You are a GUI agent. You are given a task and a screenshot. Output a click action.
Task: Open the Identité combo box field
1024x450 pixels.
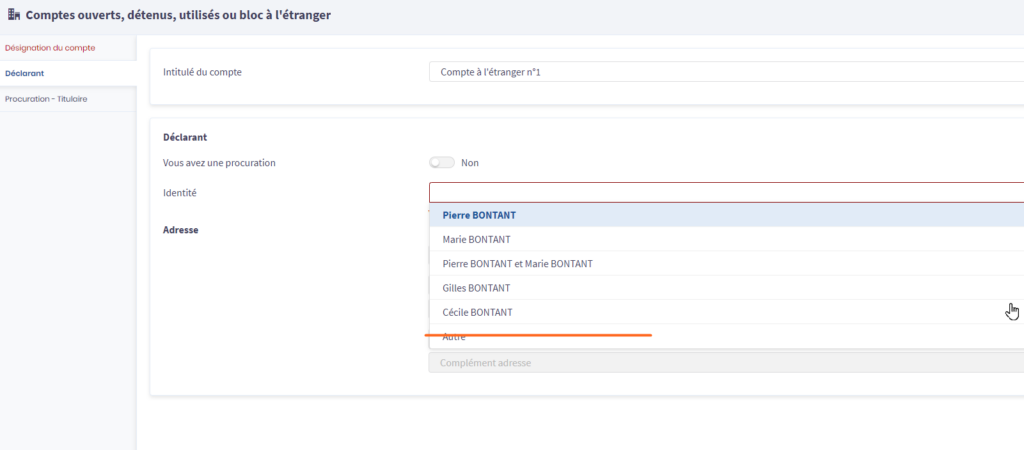pos(726,193)
